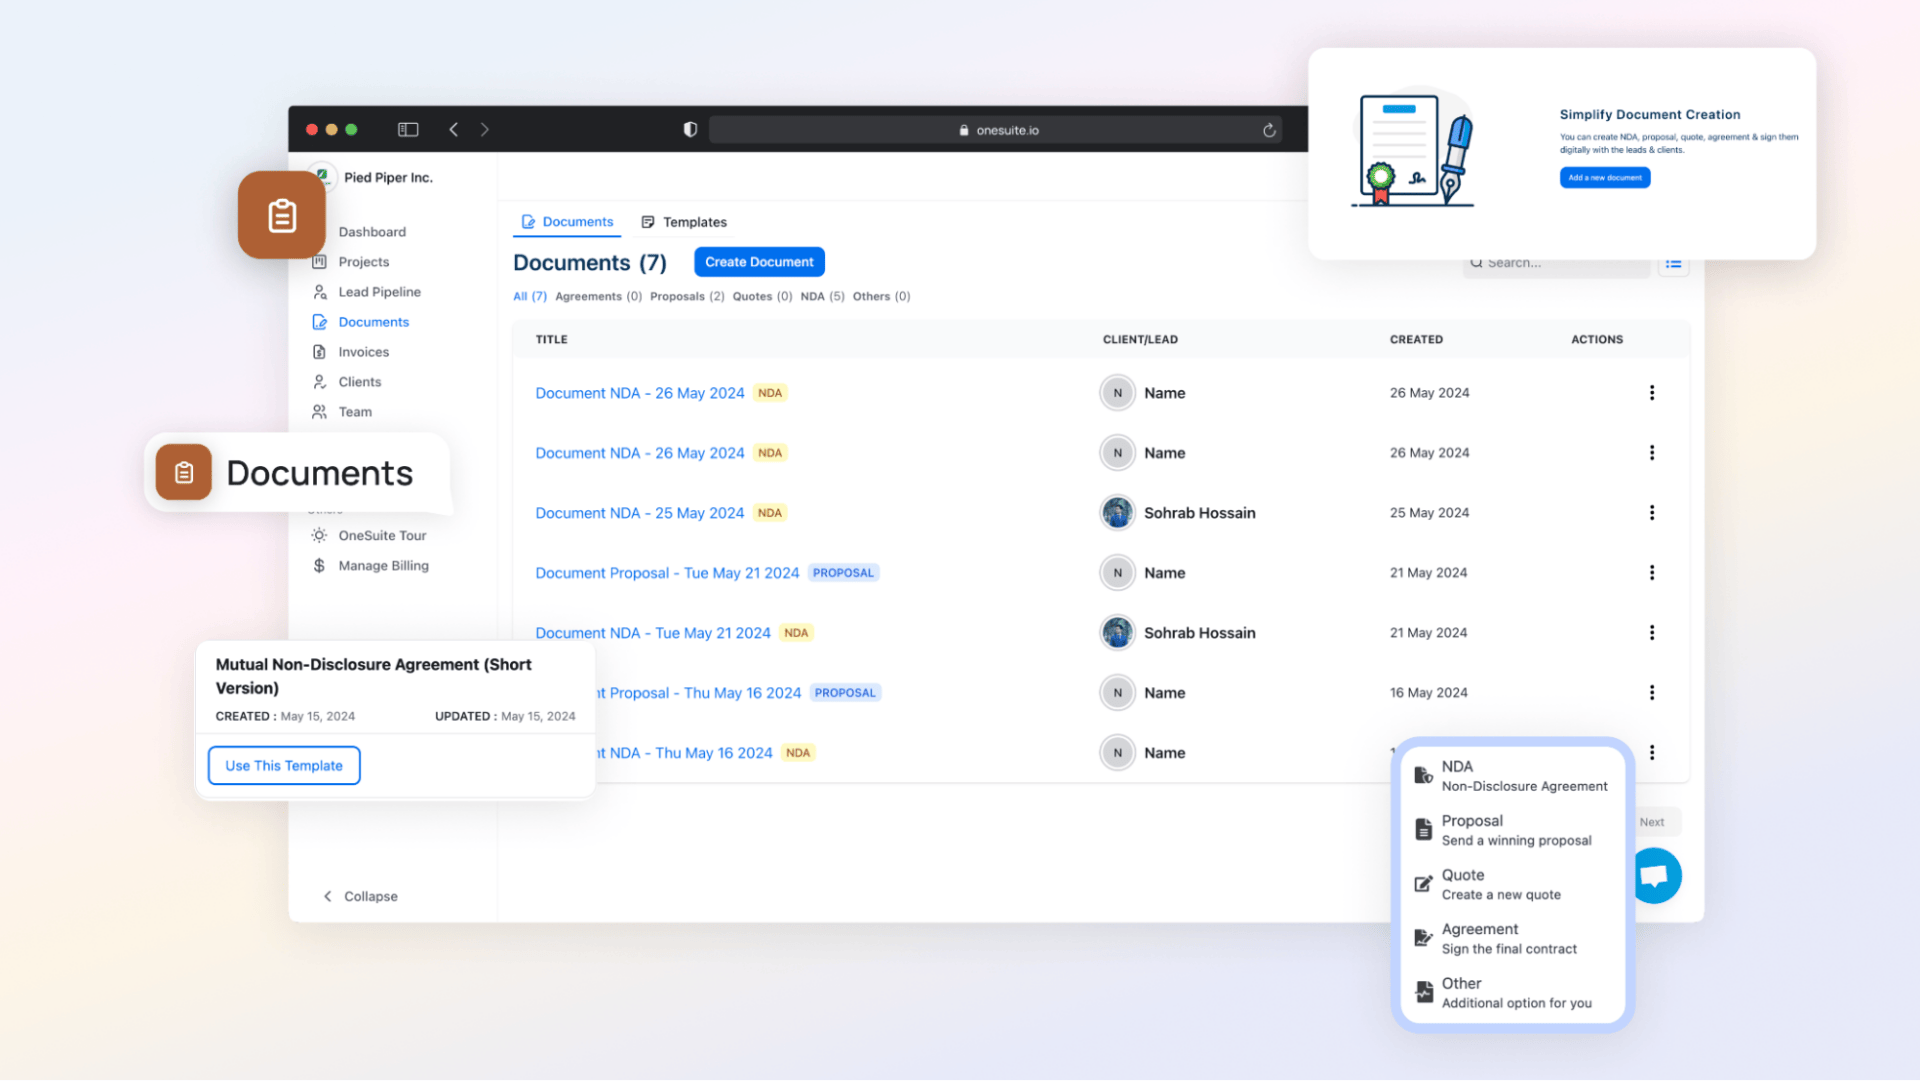
Task: Open actions menu for 25 May NDA row
Action: (1652, 513)
